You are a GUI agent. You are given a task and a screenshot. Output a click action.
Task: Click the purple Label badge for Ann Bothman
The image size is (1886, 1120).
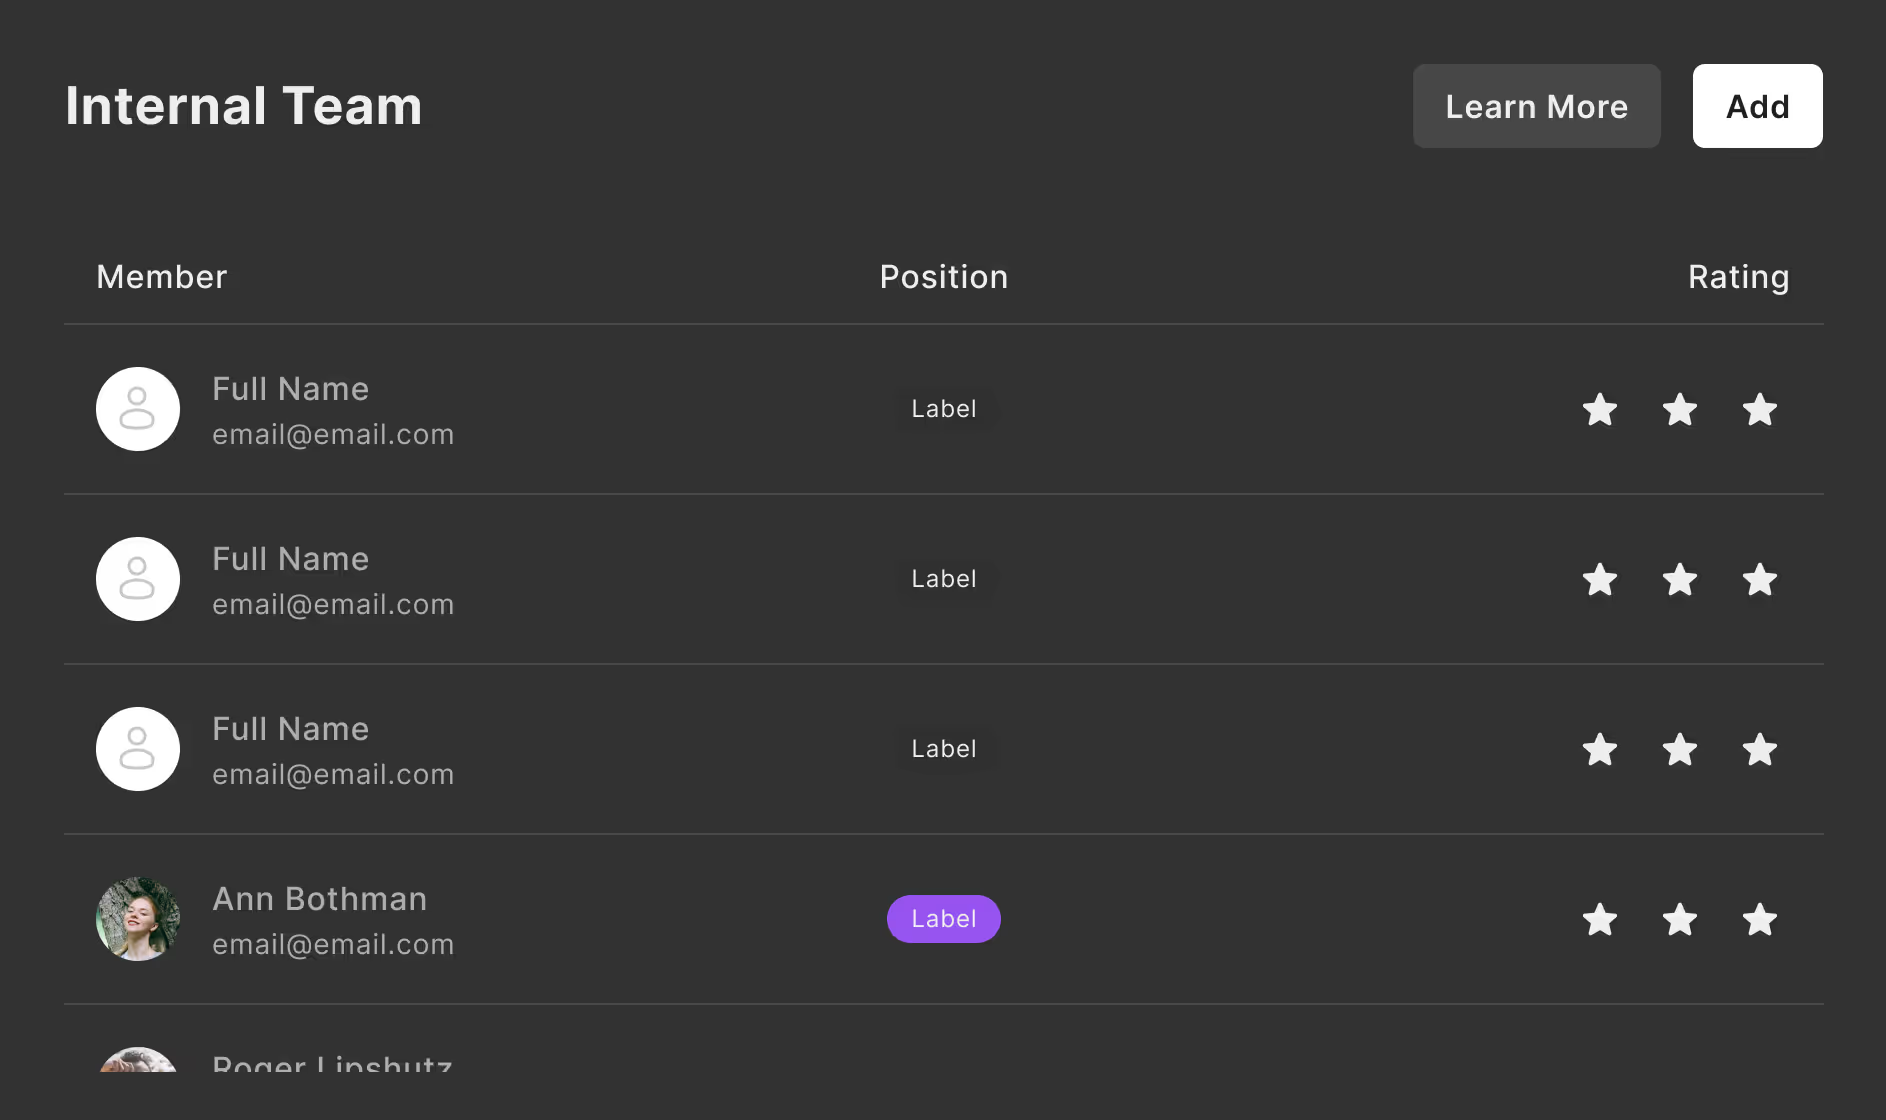(x=943, y=919)
